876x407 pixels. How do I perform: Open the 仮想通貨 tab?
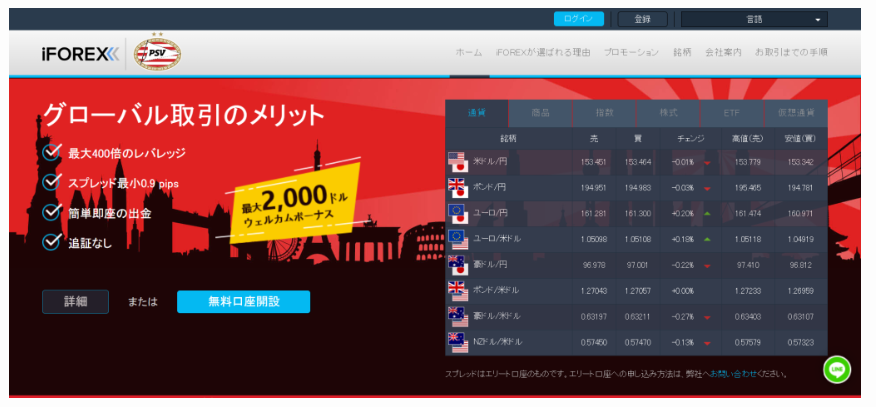point(796,113)
